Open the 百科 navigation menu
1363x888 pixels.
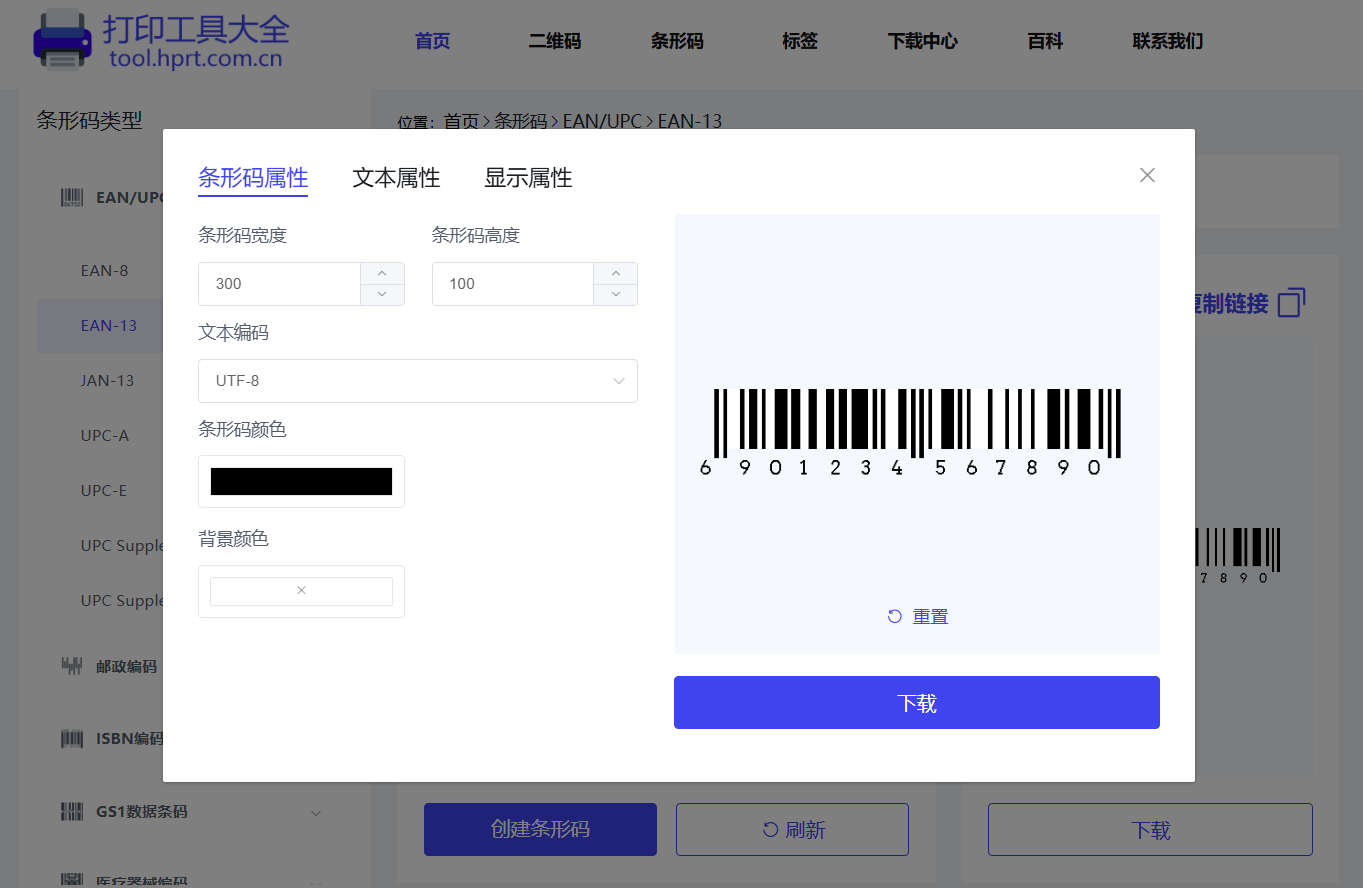1045,41
